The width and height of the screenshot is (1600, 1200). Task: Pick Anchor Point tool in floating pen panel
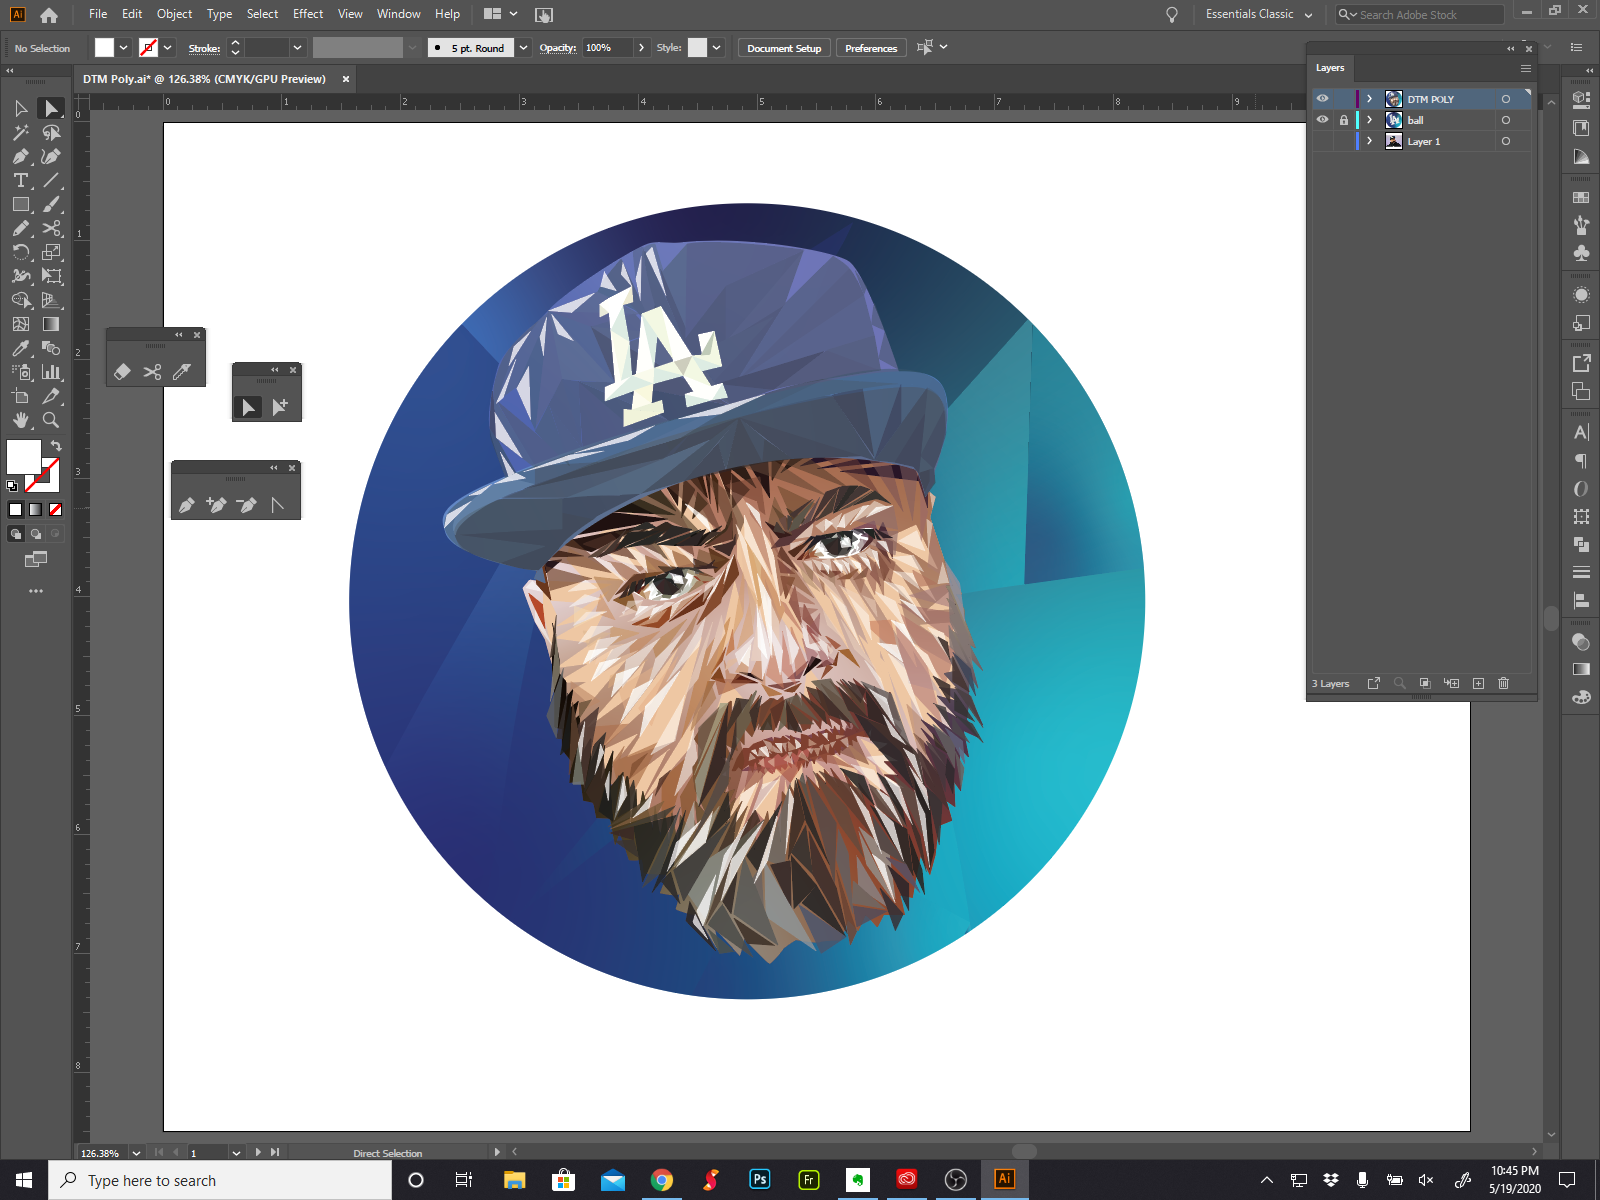pos(277,505)
